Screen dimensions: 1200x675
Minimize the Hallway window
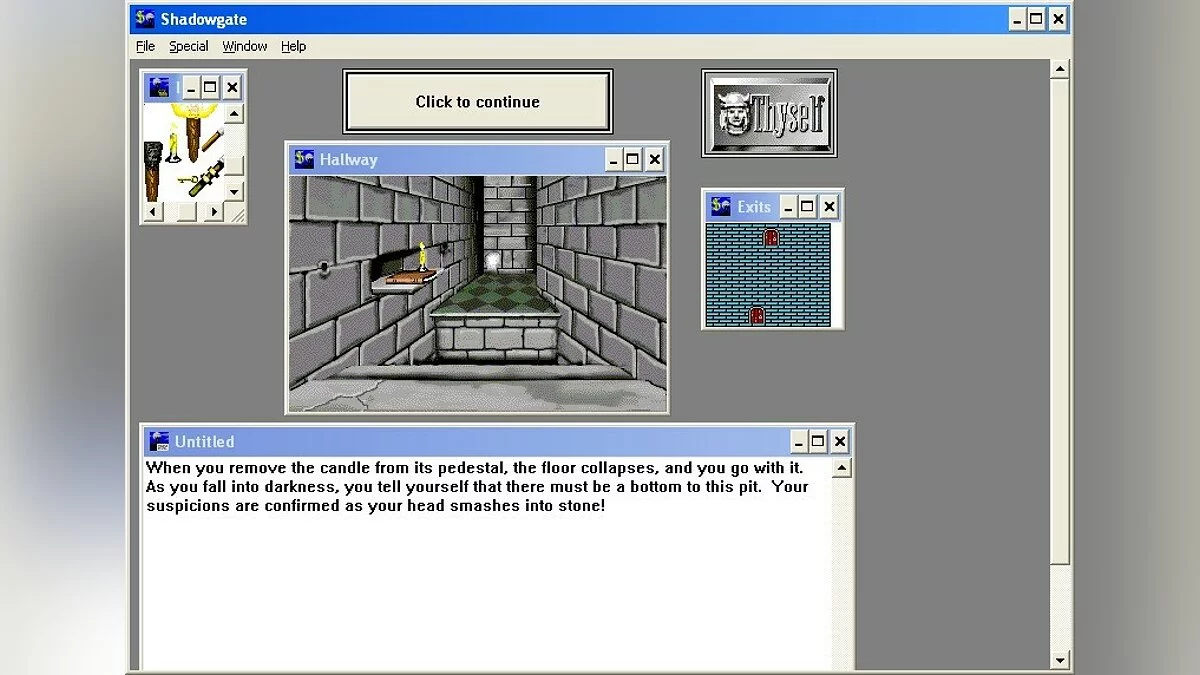tap(612, 159)
